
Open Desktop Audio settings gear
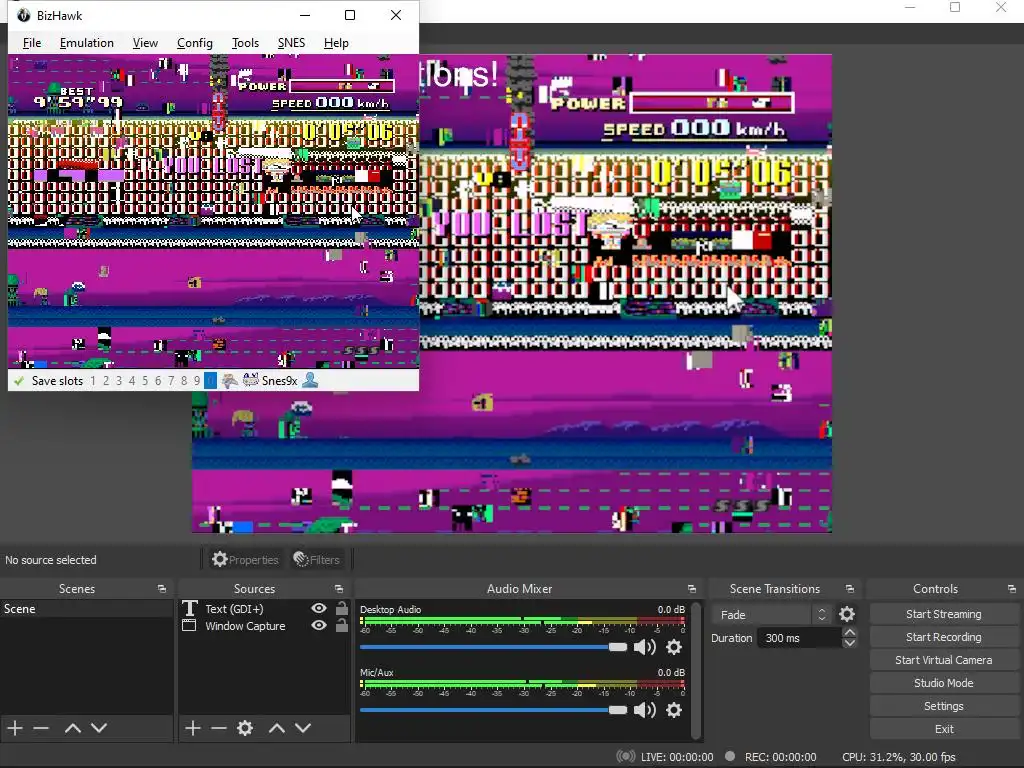674,647
